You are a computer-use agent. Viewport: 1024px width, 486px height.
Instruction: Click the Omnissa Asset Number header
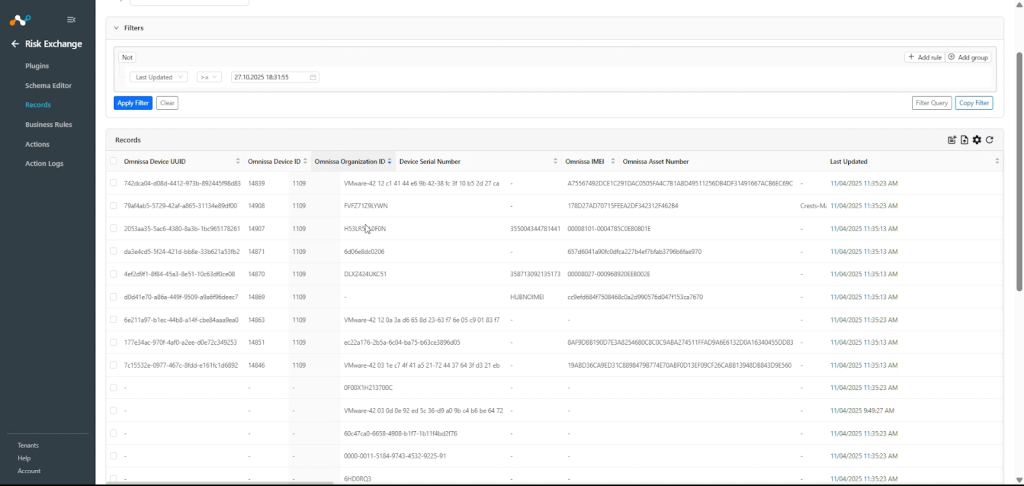(656, 161)
